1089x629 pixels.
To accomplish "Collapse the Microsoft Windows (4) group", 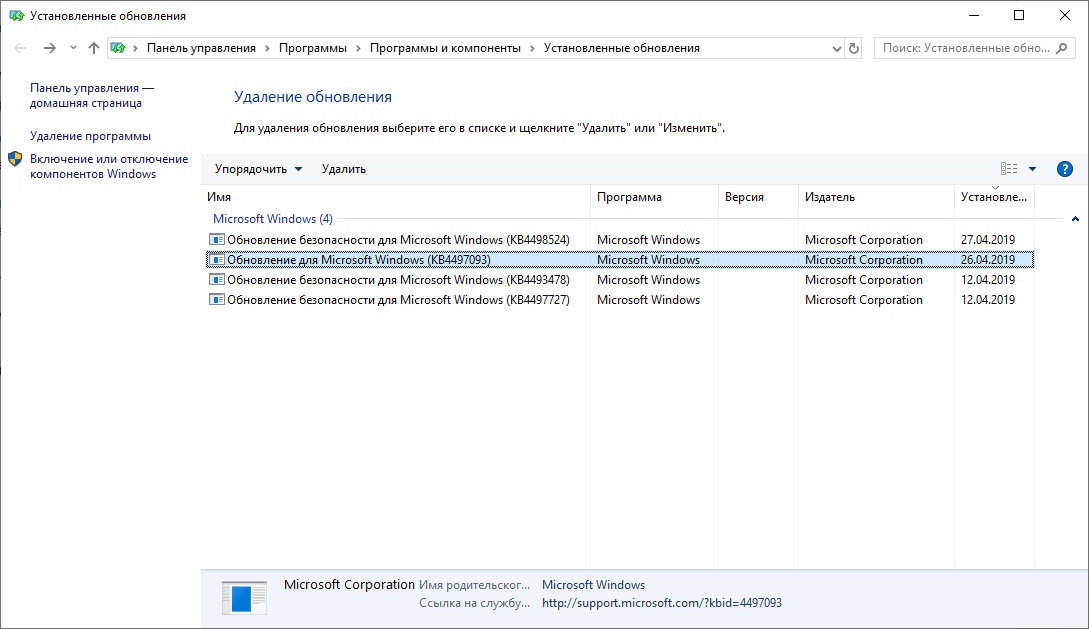I will click(x=1075, y=219).
